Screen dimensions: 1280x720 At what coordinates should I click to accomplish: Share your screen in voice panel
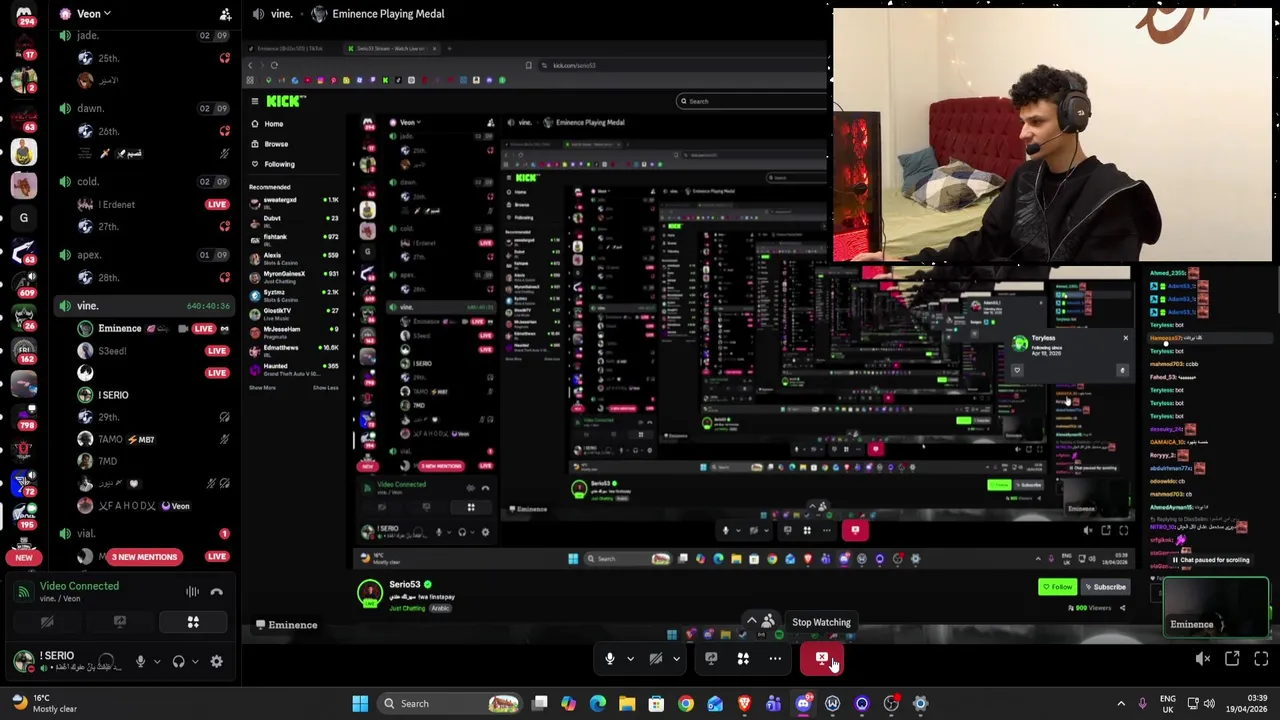tap(120, 622)
